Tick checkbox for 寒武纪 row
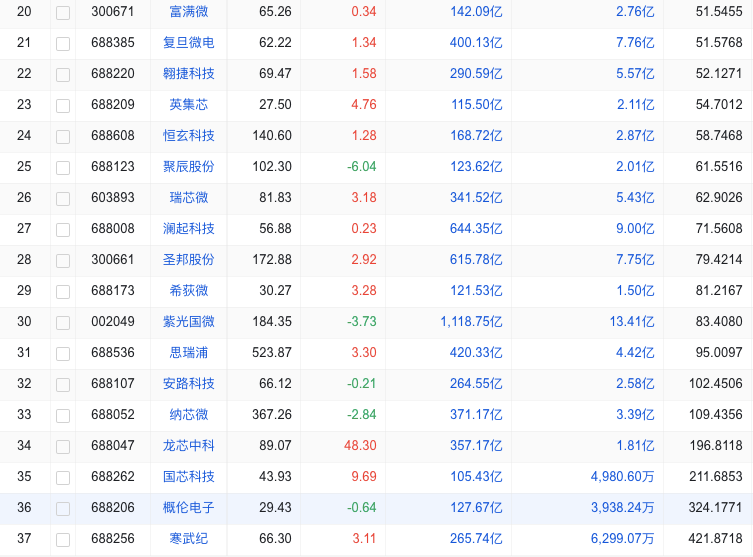The width and height of the screenshot is (753, 557). 63,540
